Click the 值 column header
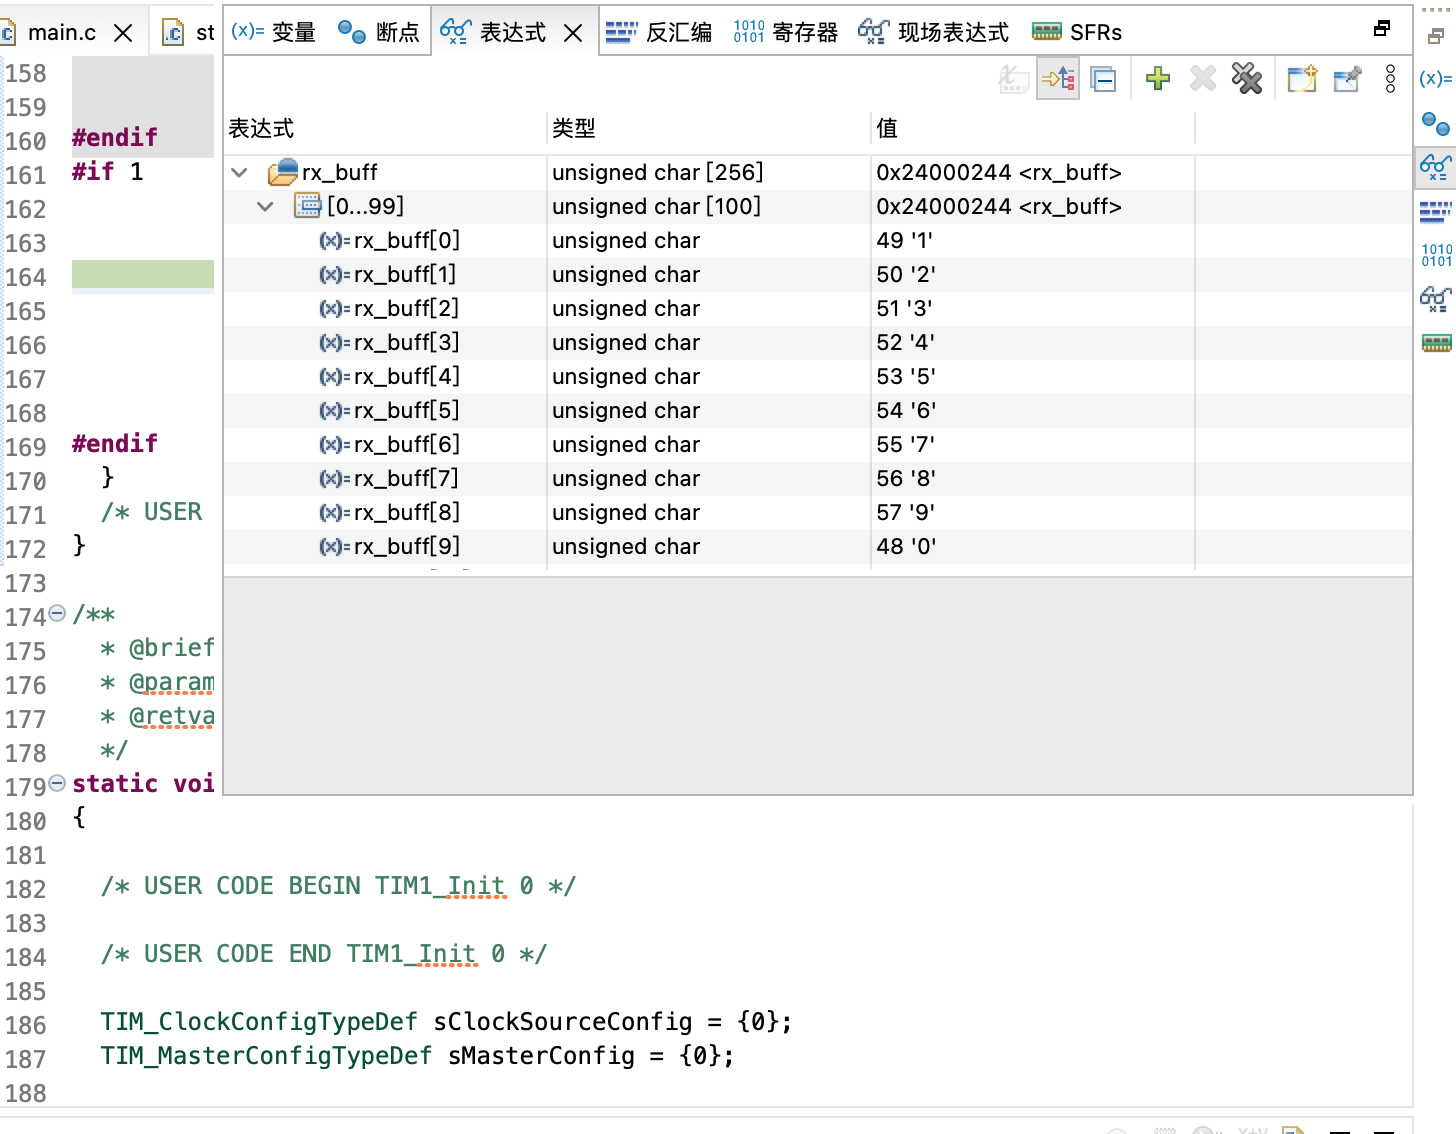The width and height of the screenshot is (1456, 1134). pos(1033,128)
